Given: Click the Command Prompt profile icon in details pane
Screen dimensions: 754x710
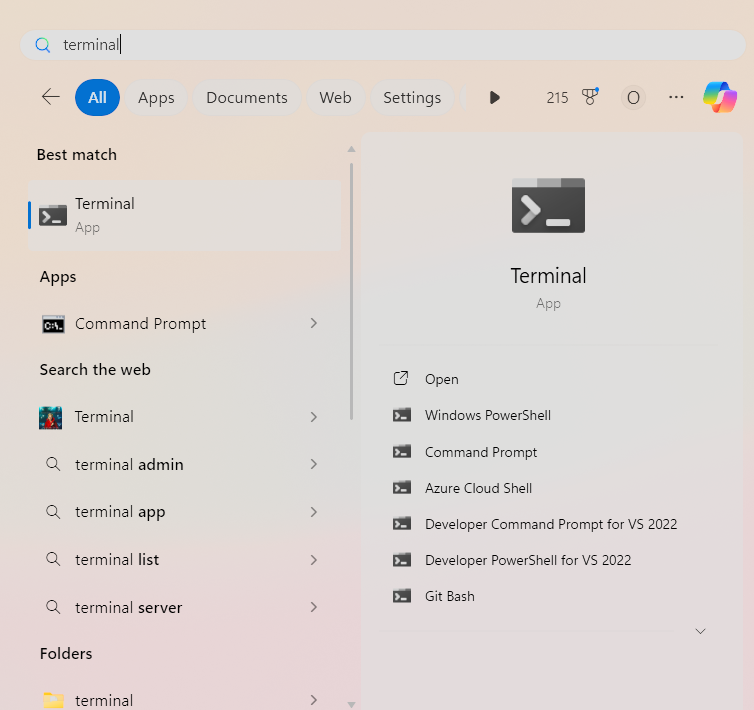Looking at the screenshot, I should click(402, 452).
